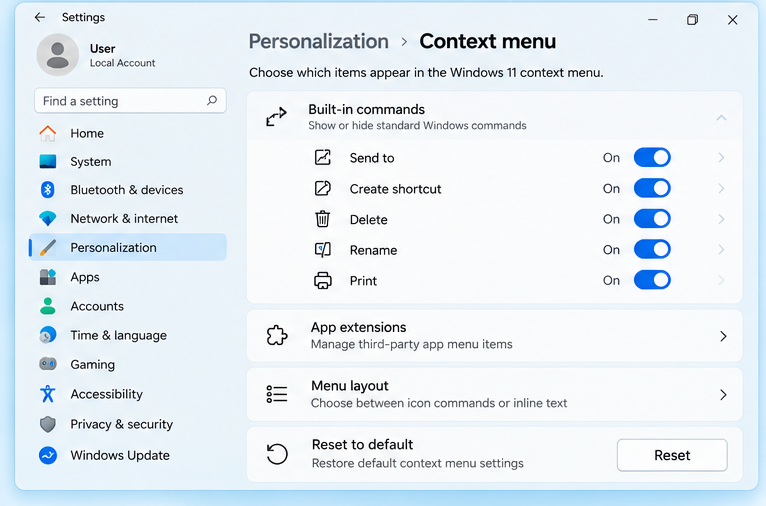766x506 pixels.
Task: Select Network & internet
Action: 128,218
